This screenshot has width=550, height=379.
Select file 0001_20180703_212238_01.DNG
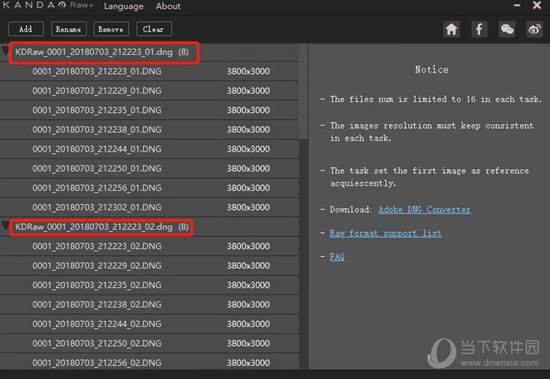tap(149, 129)
